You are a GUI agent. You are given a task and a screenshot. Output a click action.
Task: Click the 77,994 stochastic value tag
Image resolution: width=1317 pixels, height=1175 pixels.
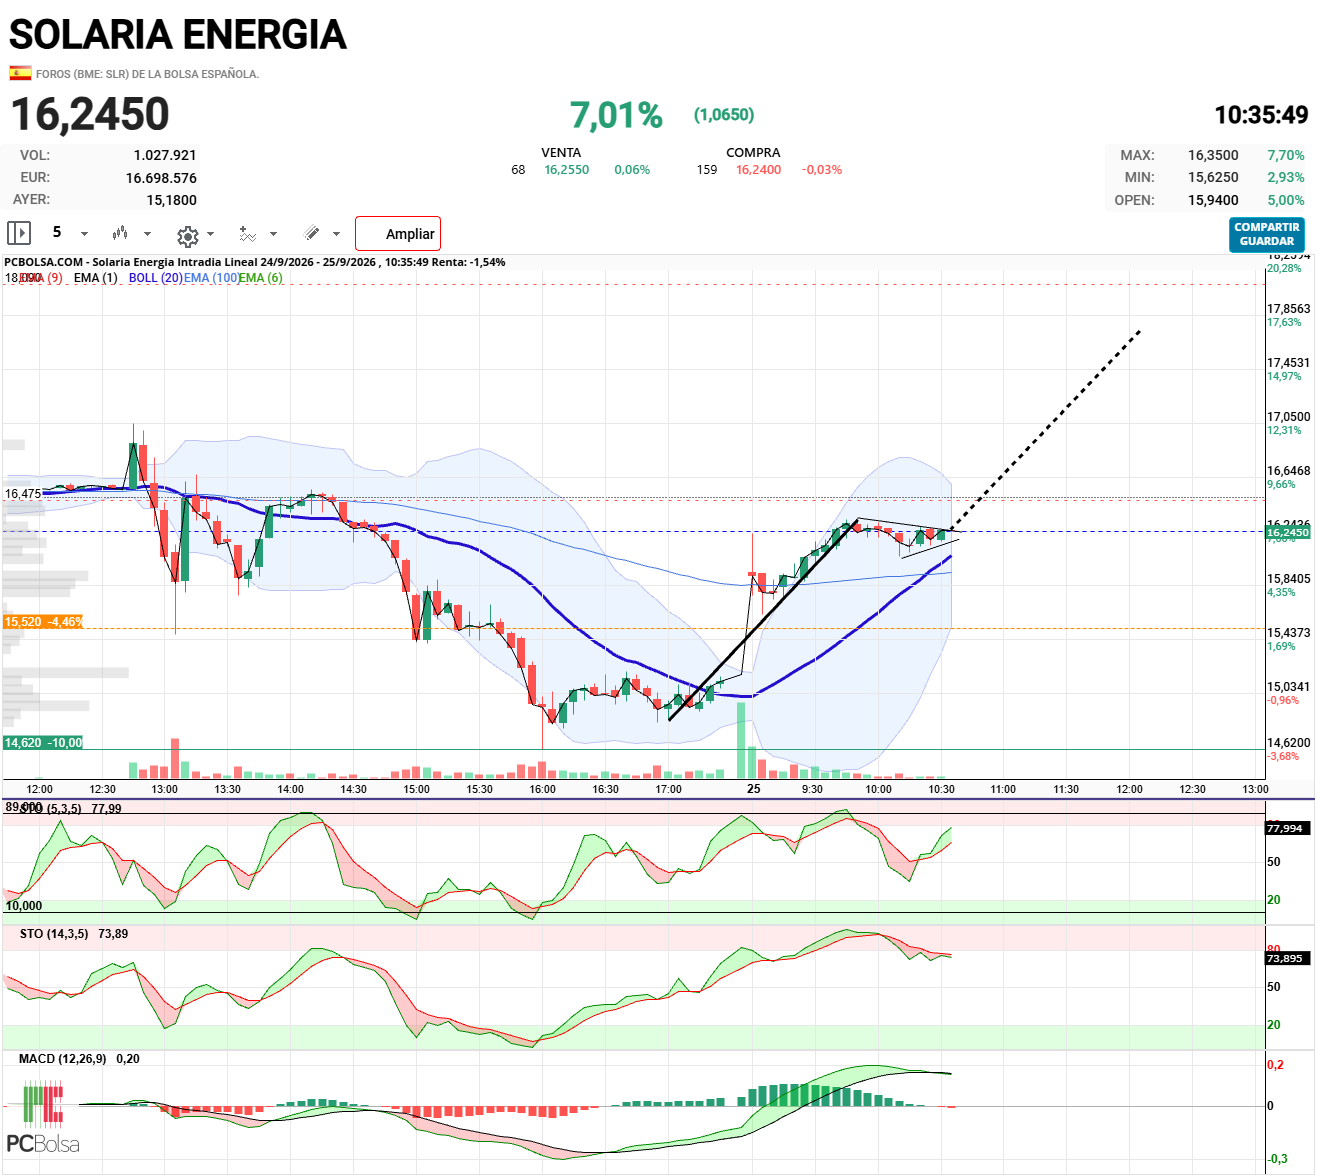pyautogui.click(x=1285, y=828)
